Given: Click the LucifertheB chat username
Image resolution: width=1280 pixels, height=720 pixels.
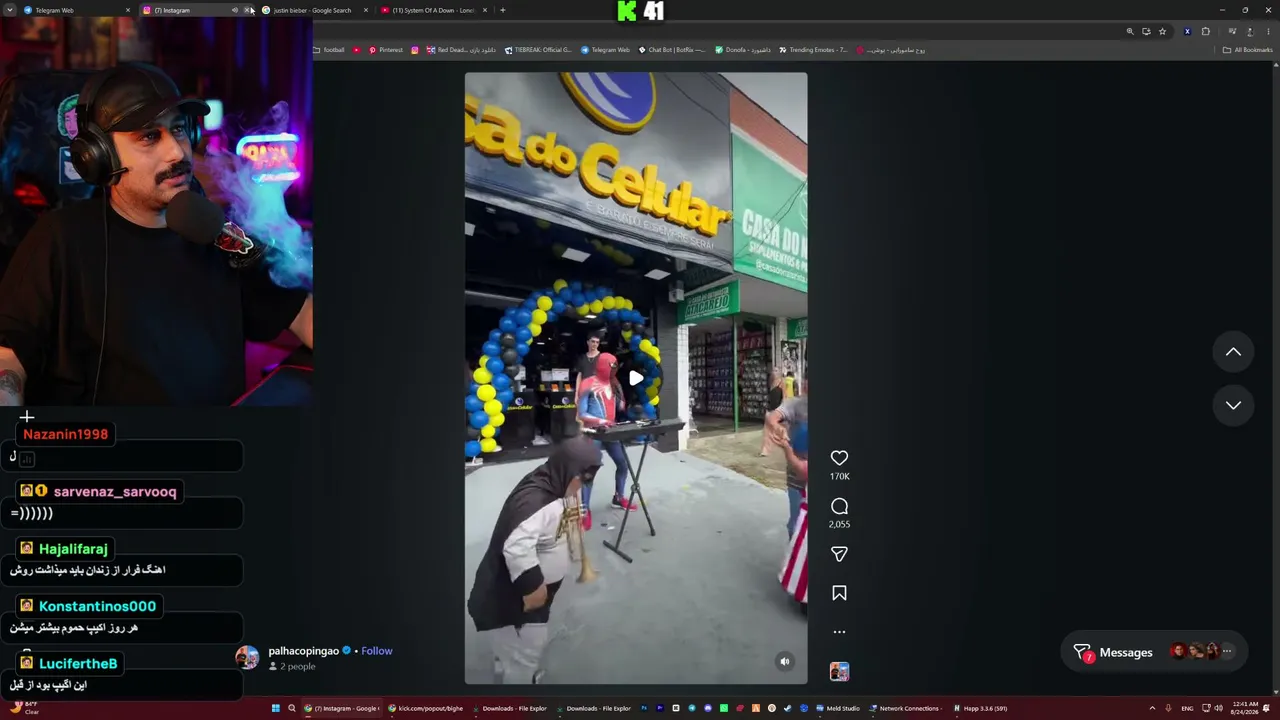Looking at the screenshot, I should (78, 663).
